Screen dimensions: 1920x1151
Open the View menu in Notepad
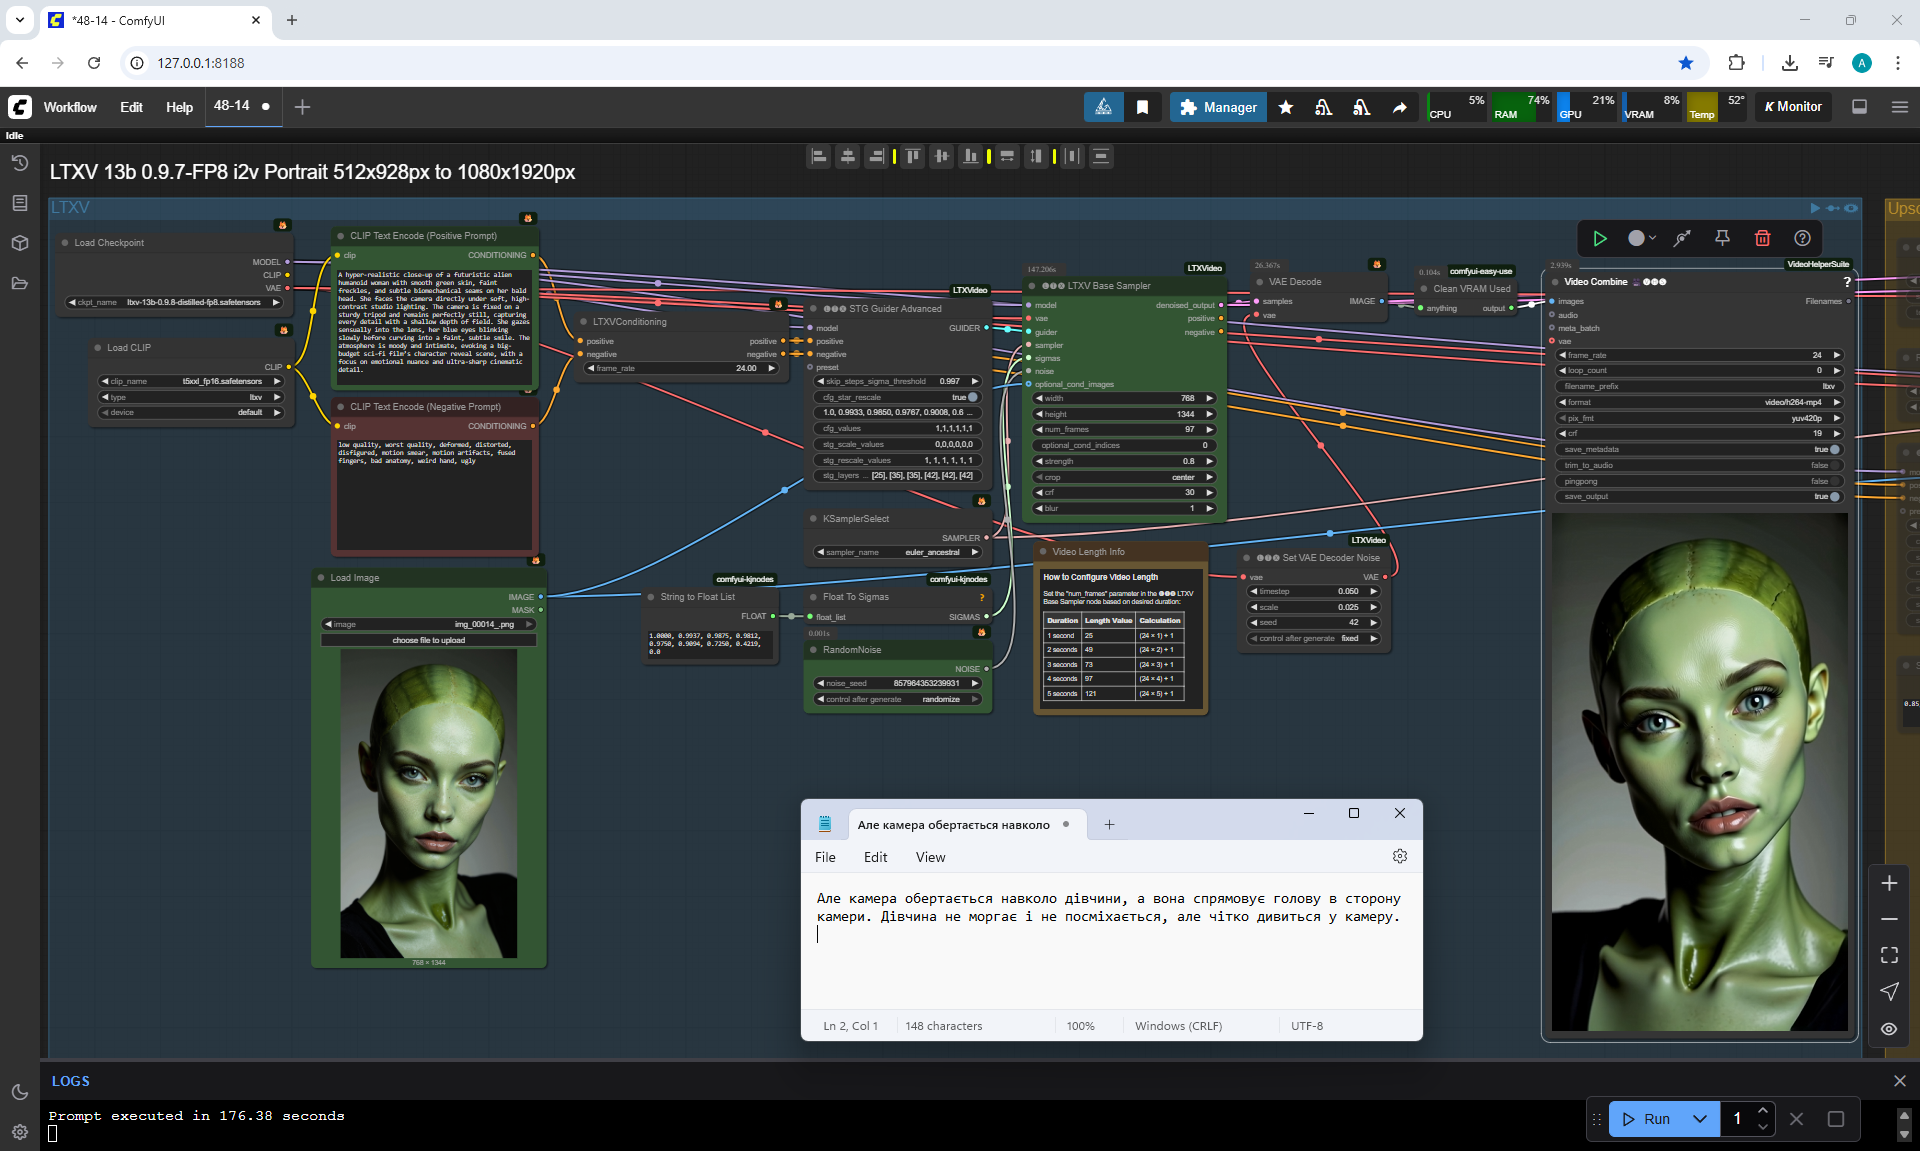click(x=930, y=857)
